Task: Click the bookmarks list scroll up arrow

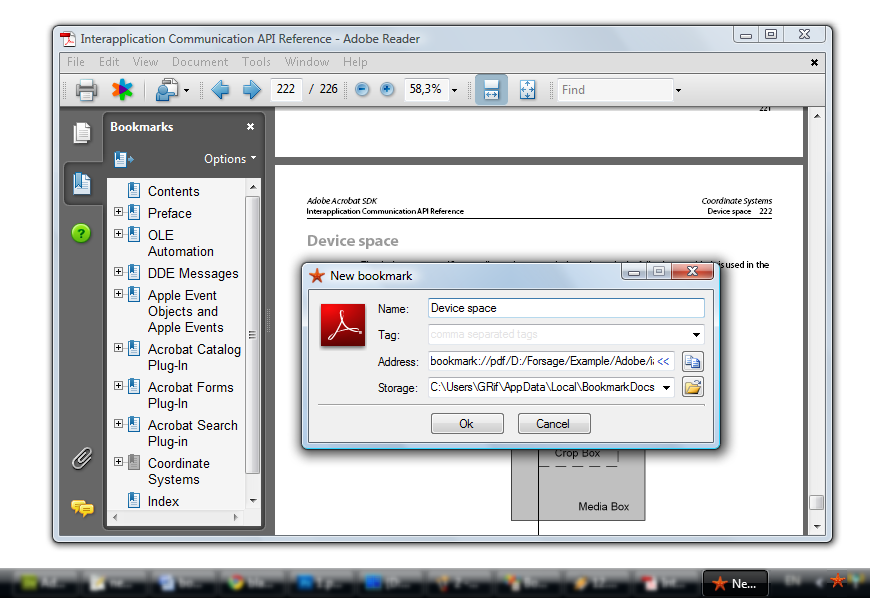Action: [x=253, y=187]
